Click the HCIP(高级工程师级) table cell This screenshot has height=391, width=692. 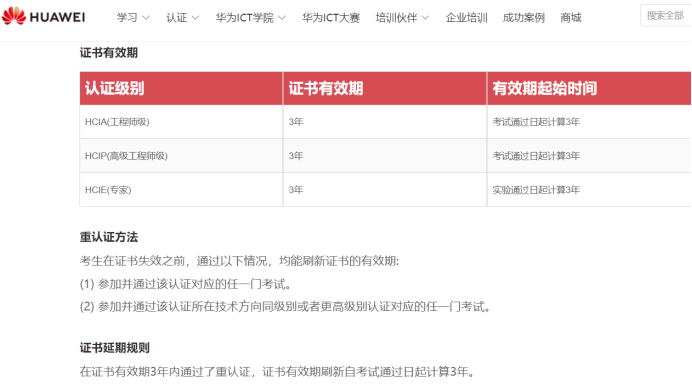(181, 156)
